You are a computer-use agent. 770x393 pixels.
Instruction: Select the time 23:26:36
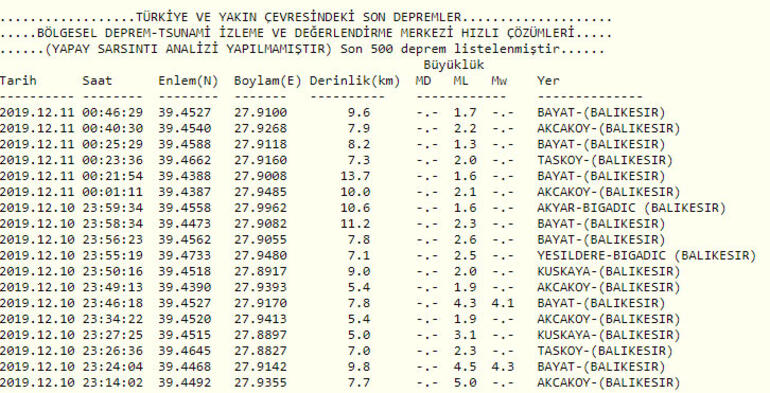point(112,351)
